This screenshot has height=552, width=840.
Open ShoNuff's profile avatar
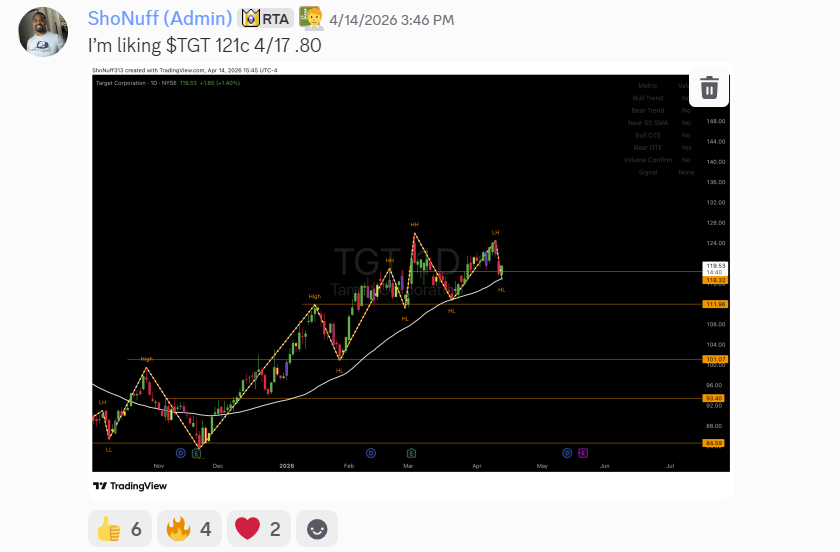point(43,32)
